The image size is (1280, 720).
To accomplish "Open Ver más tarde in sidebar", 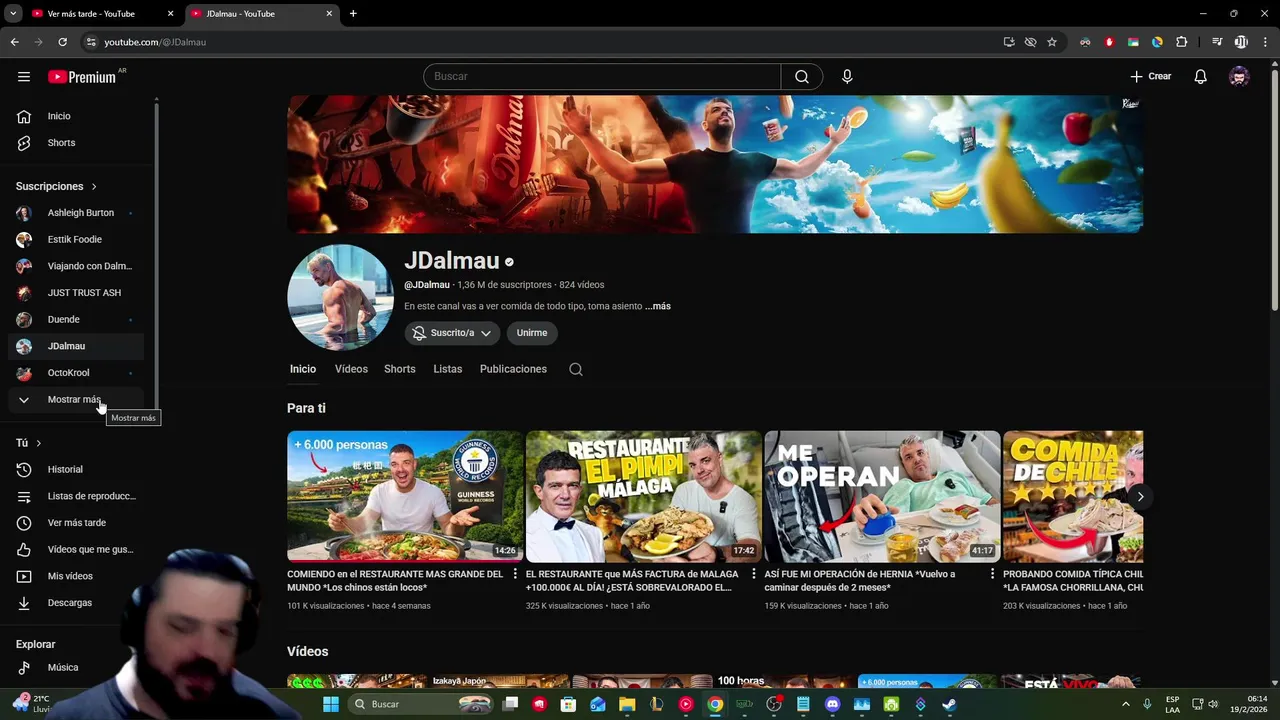I will pyautogui.click(x=76, y=523).
